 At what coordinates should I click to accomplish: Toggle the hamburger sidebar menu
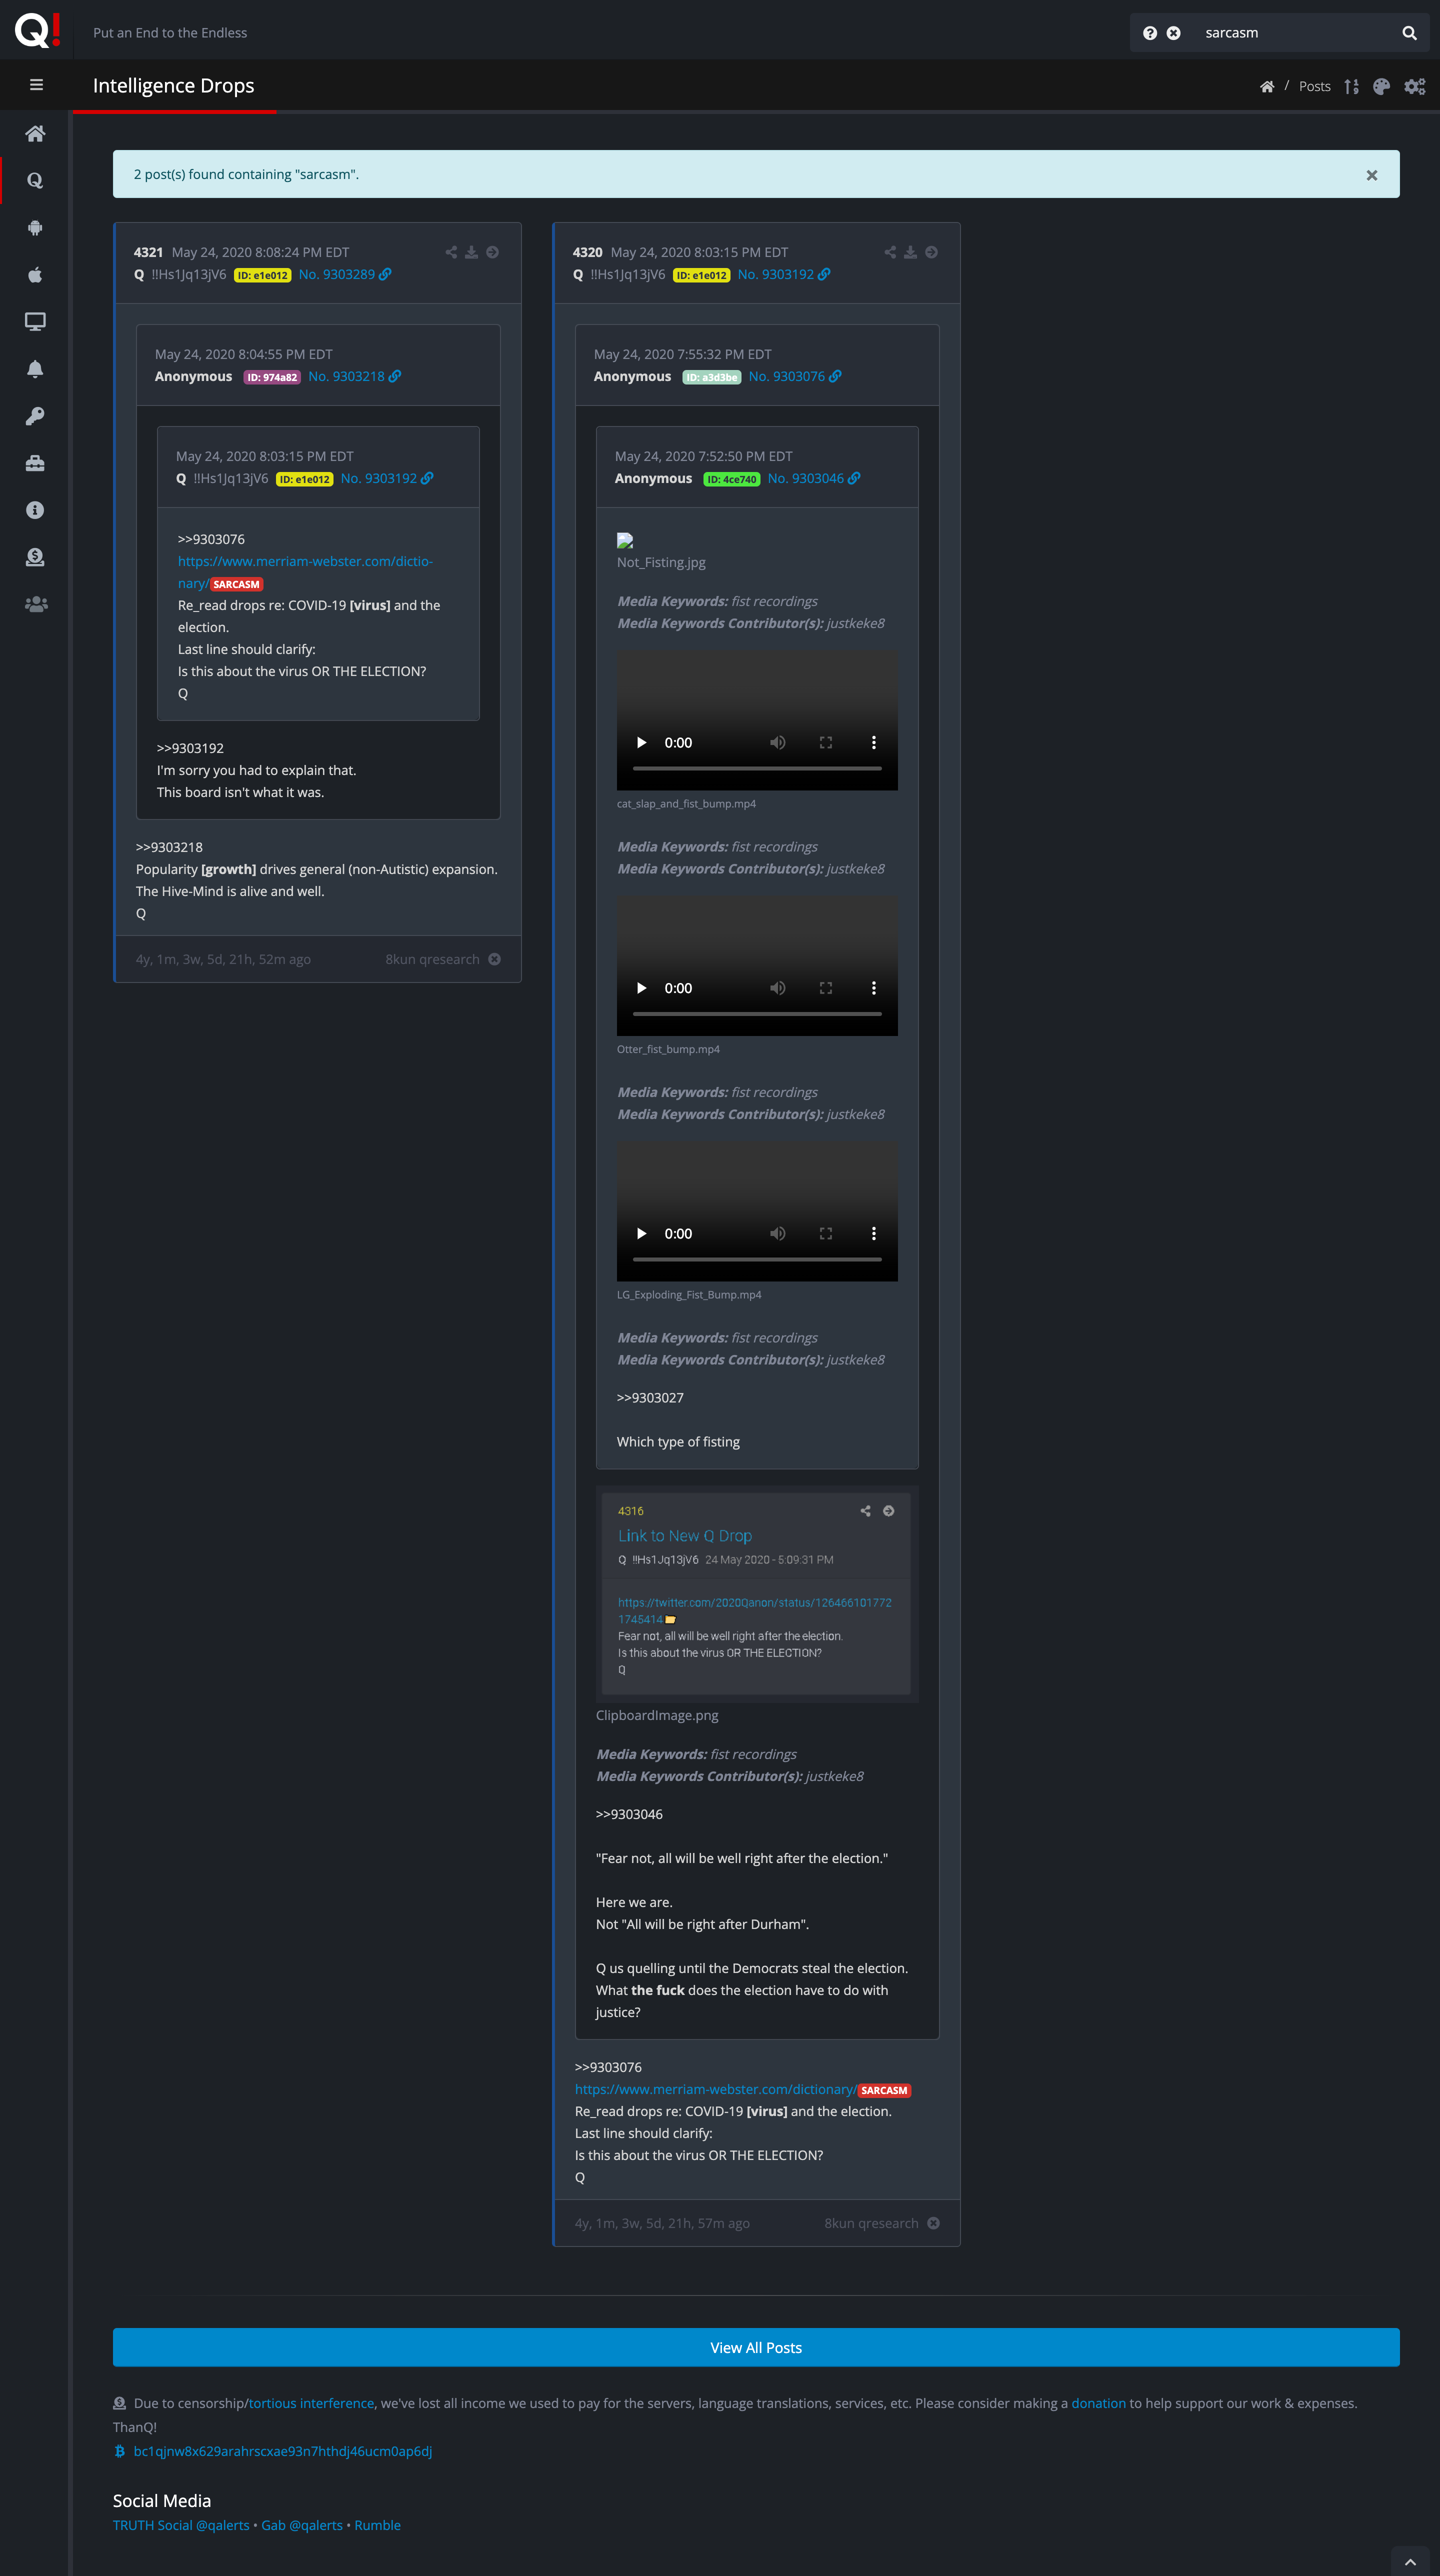[36, 85]
